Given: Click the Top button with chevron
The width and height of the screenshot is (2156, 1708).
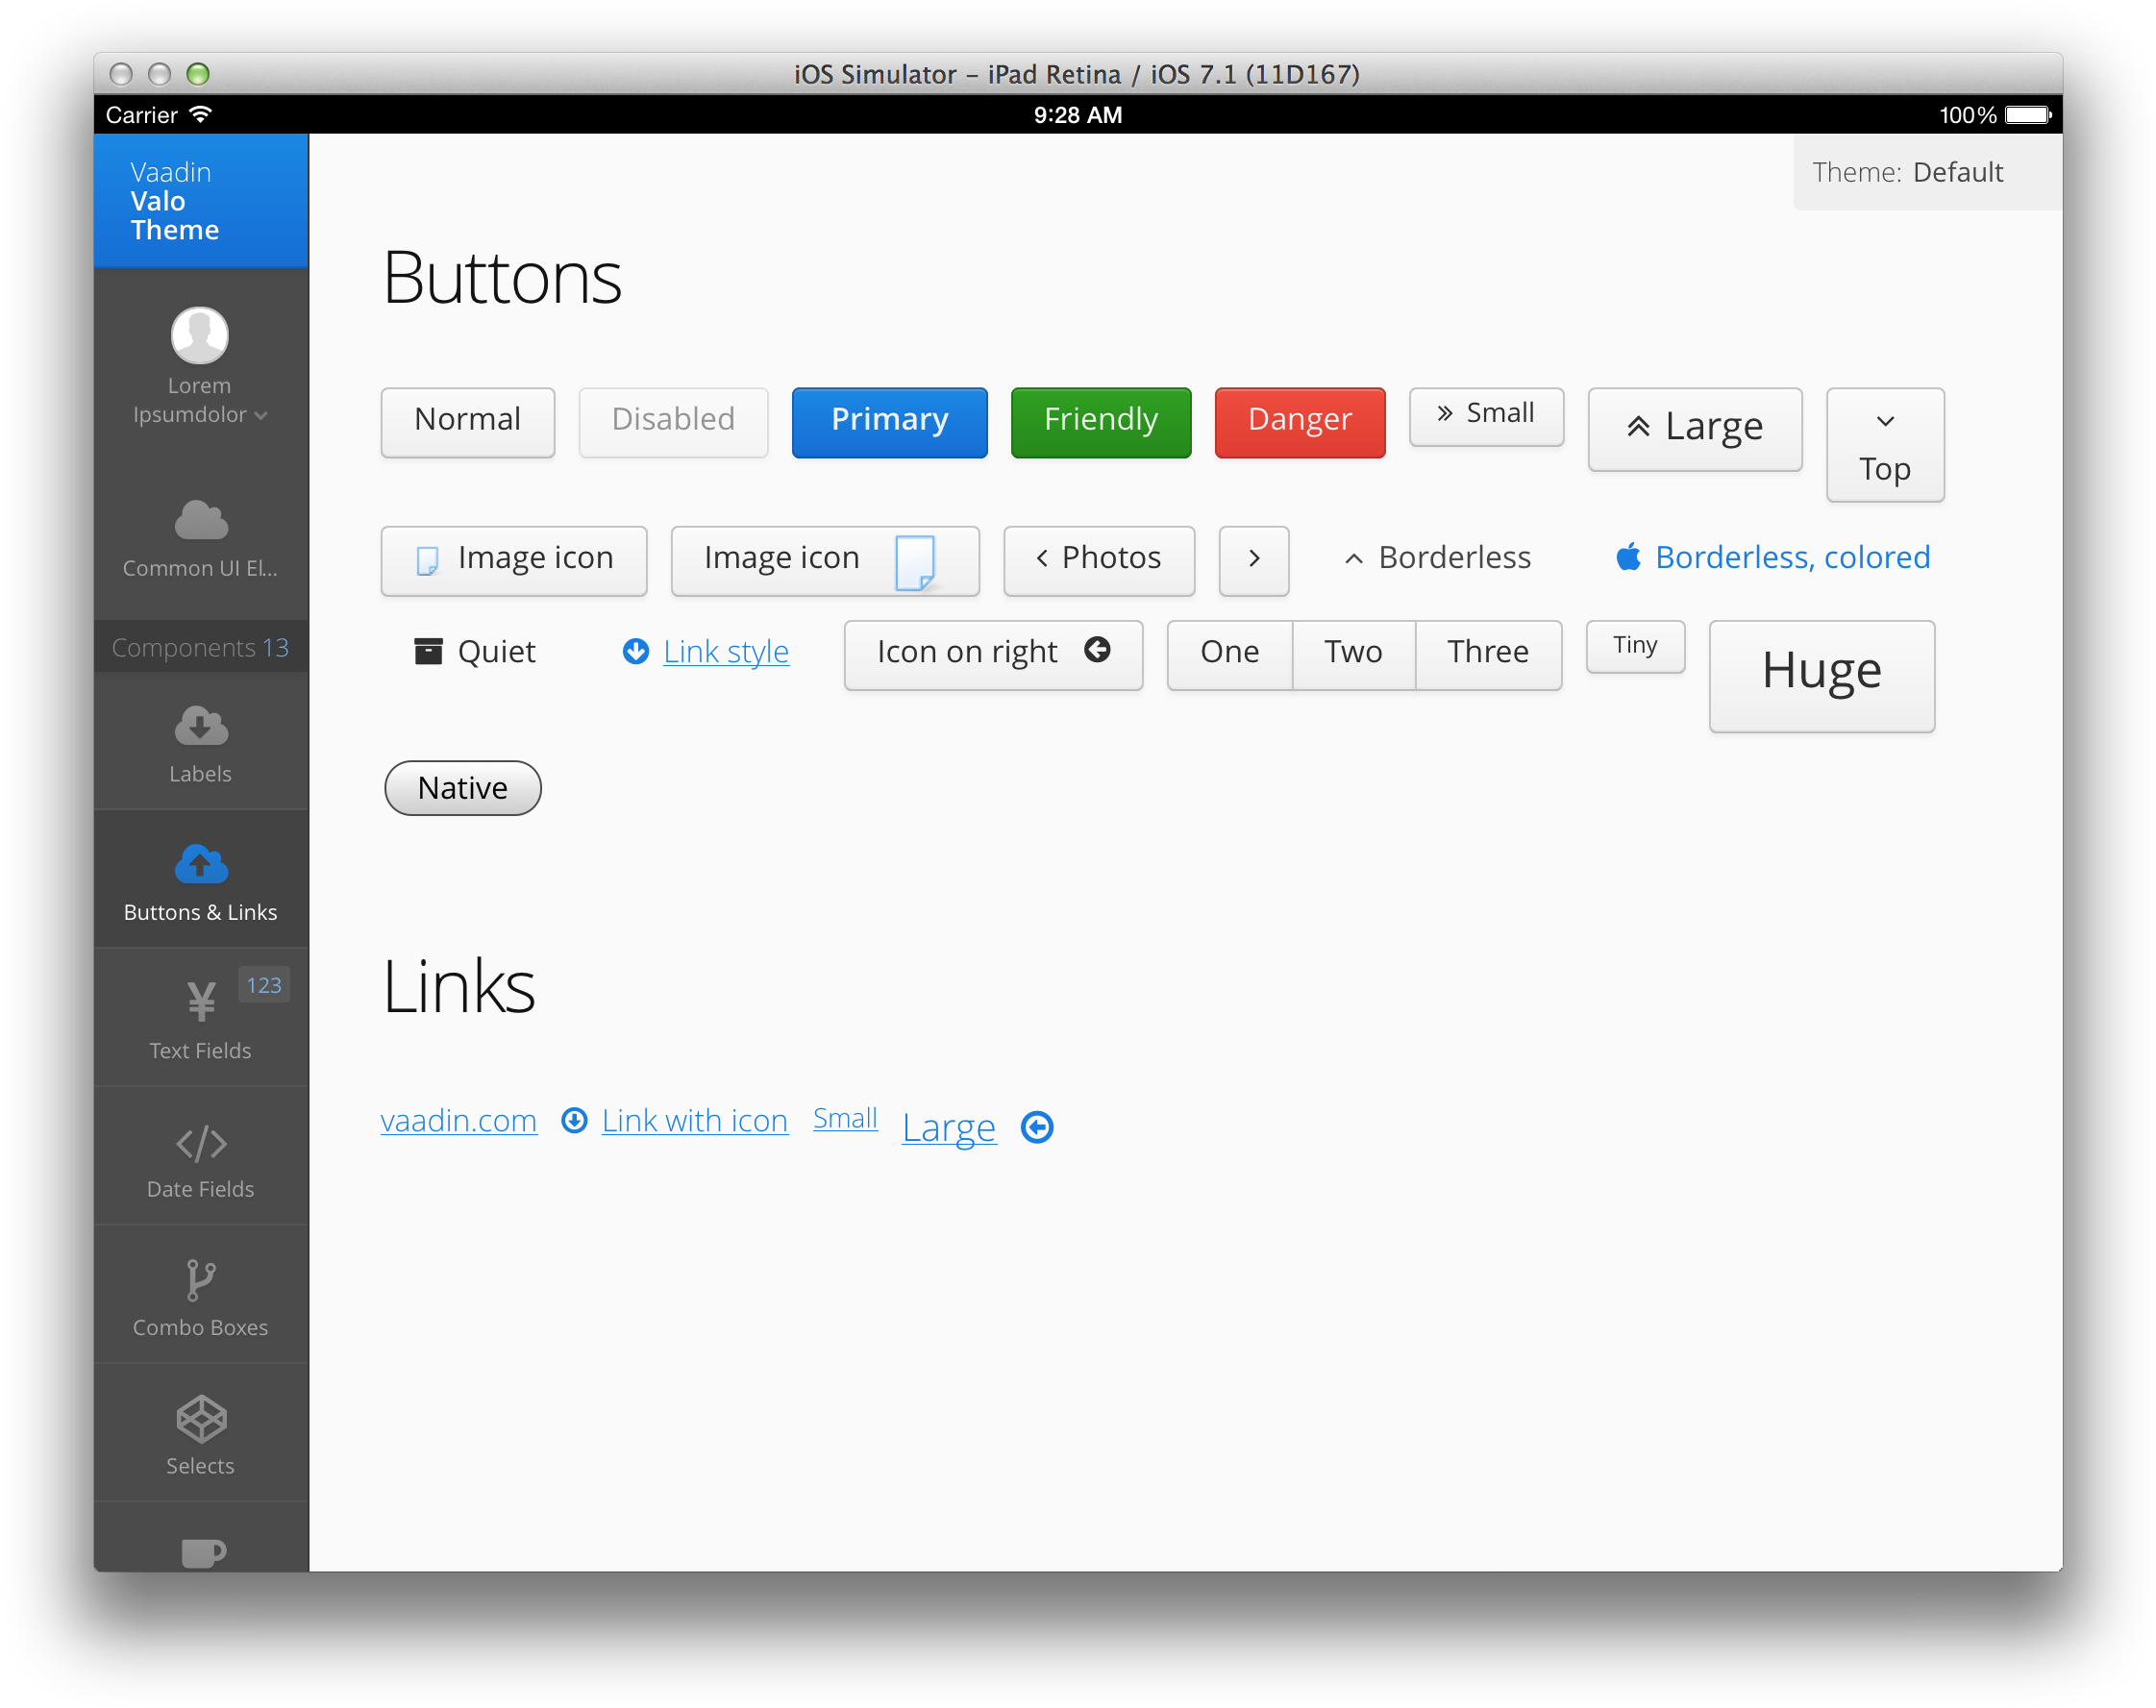Looking at the screenshot, I should tap(1884, 446).
